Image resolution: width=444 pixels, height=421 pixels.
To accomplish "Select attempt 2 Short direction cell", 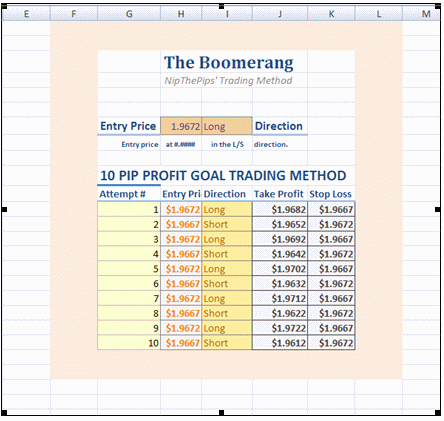I will 227,224.
